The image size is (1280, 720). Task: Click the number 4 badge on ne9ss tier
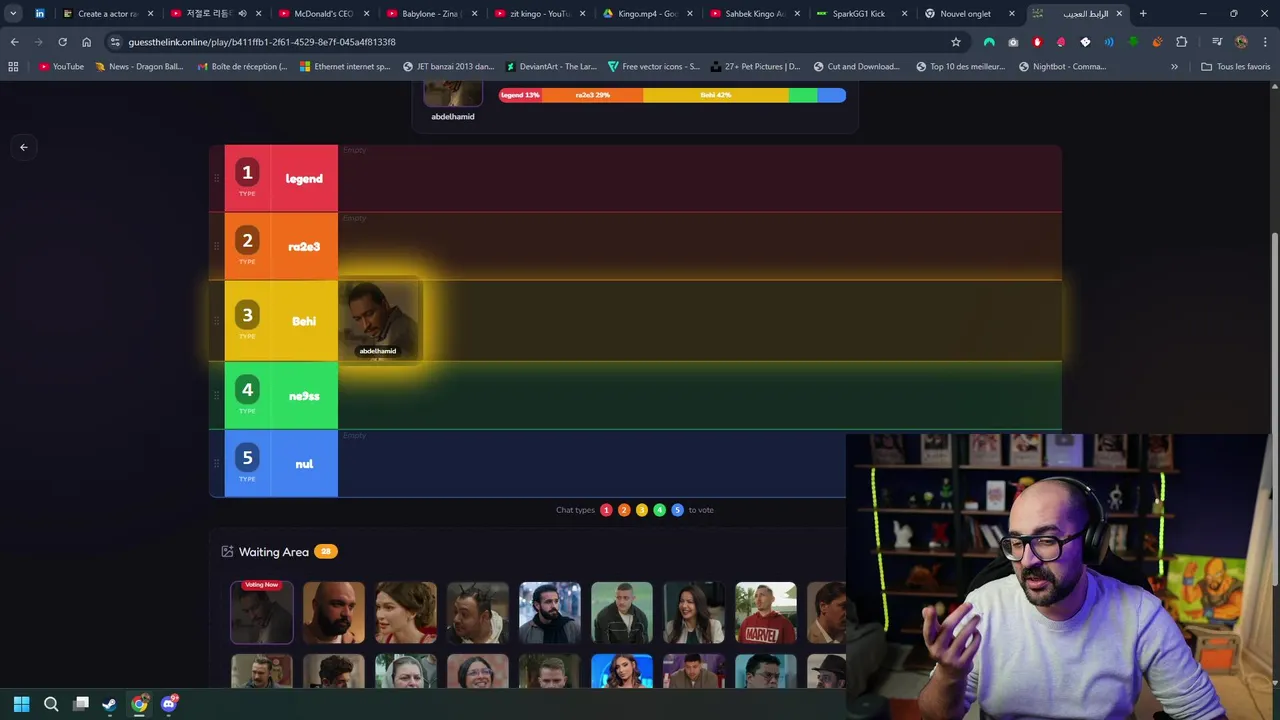click(x=247, y=390)
